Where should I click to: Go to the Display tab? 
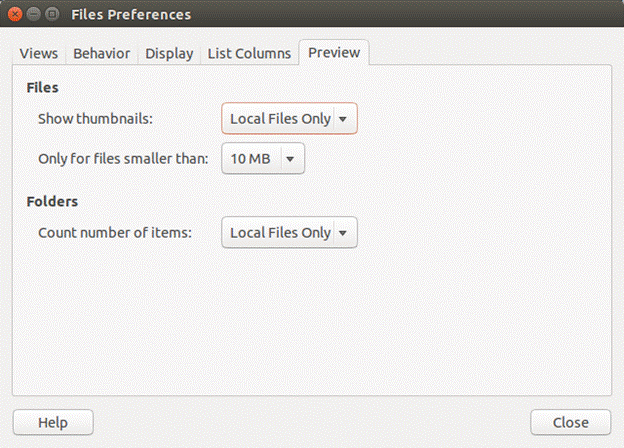click(169, 53)
